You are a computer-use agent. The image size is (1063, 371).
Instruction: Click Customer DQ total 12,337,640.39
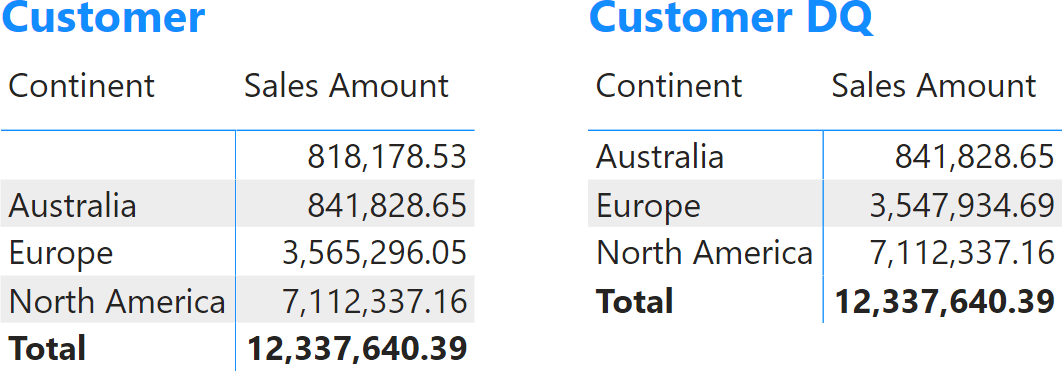pos(945,300)
